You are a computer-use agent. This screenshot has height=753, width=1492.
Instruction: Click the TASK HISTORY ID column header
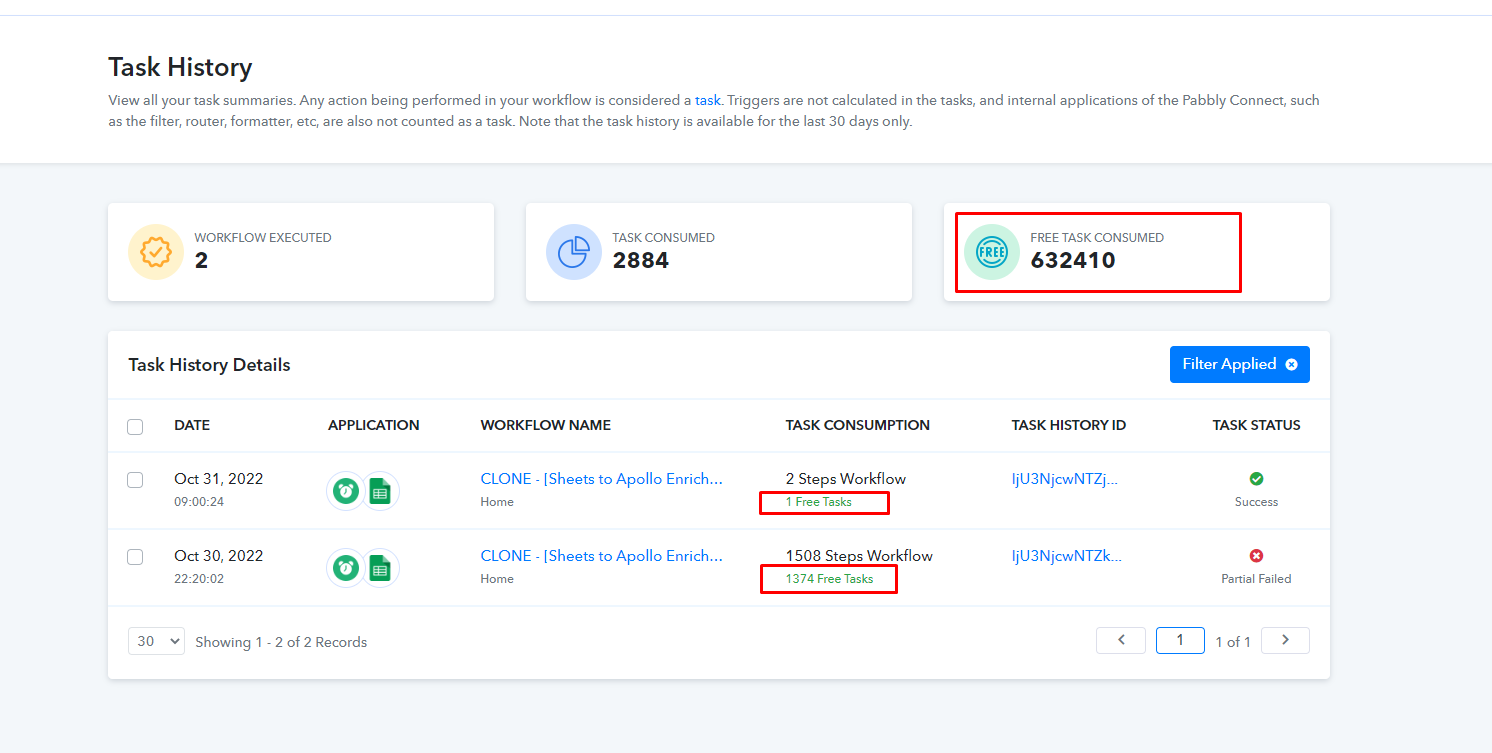[x=1069, y=425]
